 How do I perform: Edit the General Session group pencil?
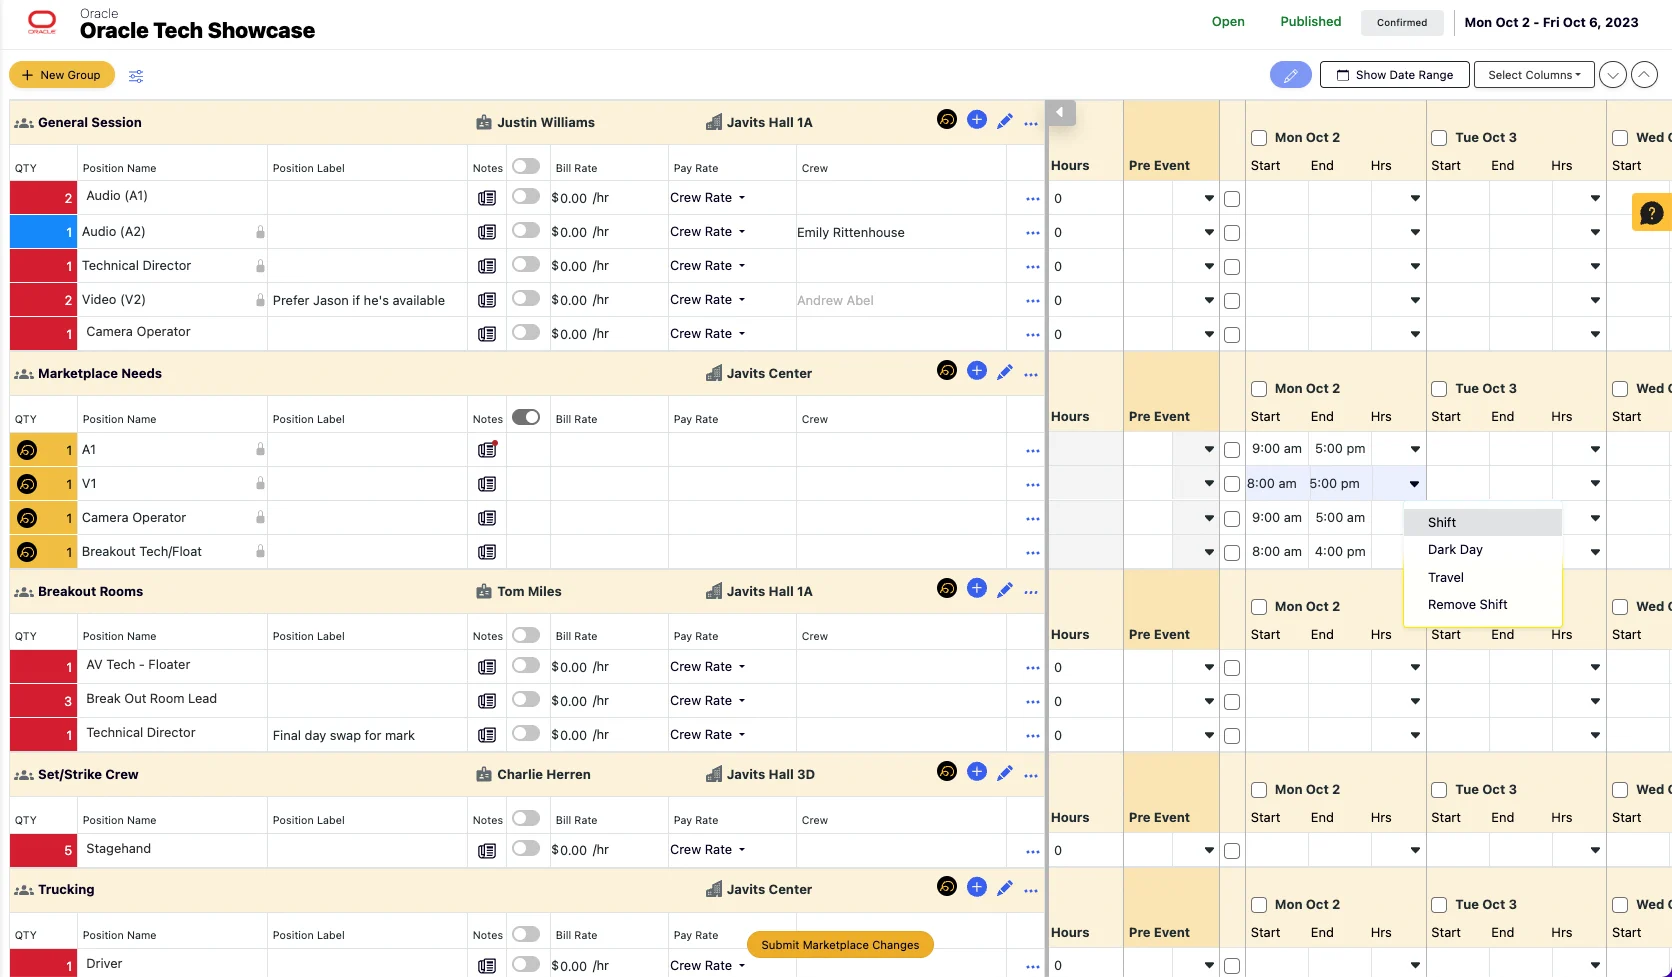pyautogui.click(x=1005, y=121)
